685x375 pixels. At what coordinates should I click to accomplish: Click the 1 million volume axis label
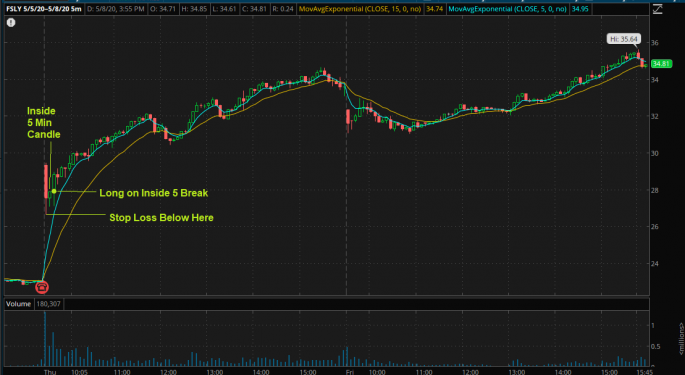pyautogui.click(x=653, y=325)
